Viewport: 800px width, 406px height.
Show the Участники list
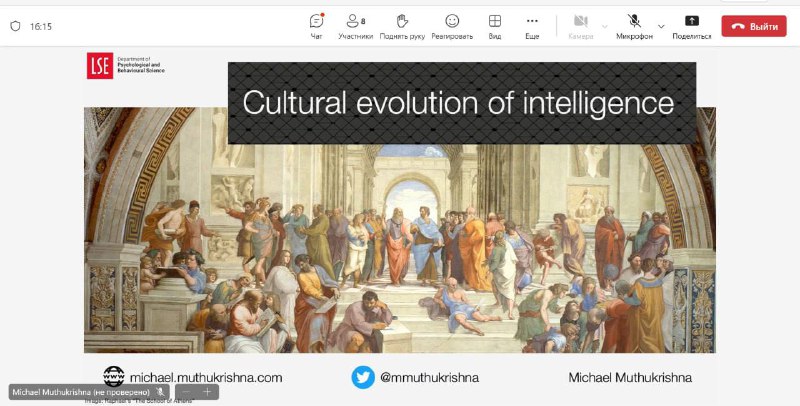(355, 26)
